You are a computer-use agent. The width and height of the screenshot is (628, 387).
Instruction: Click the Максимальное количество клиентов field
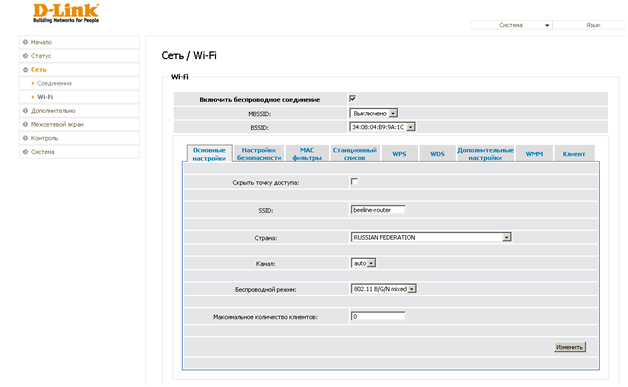pos(378,316)
